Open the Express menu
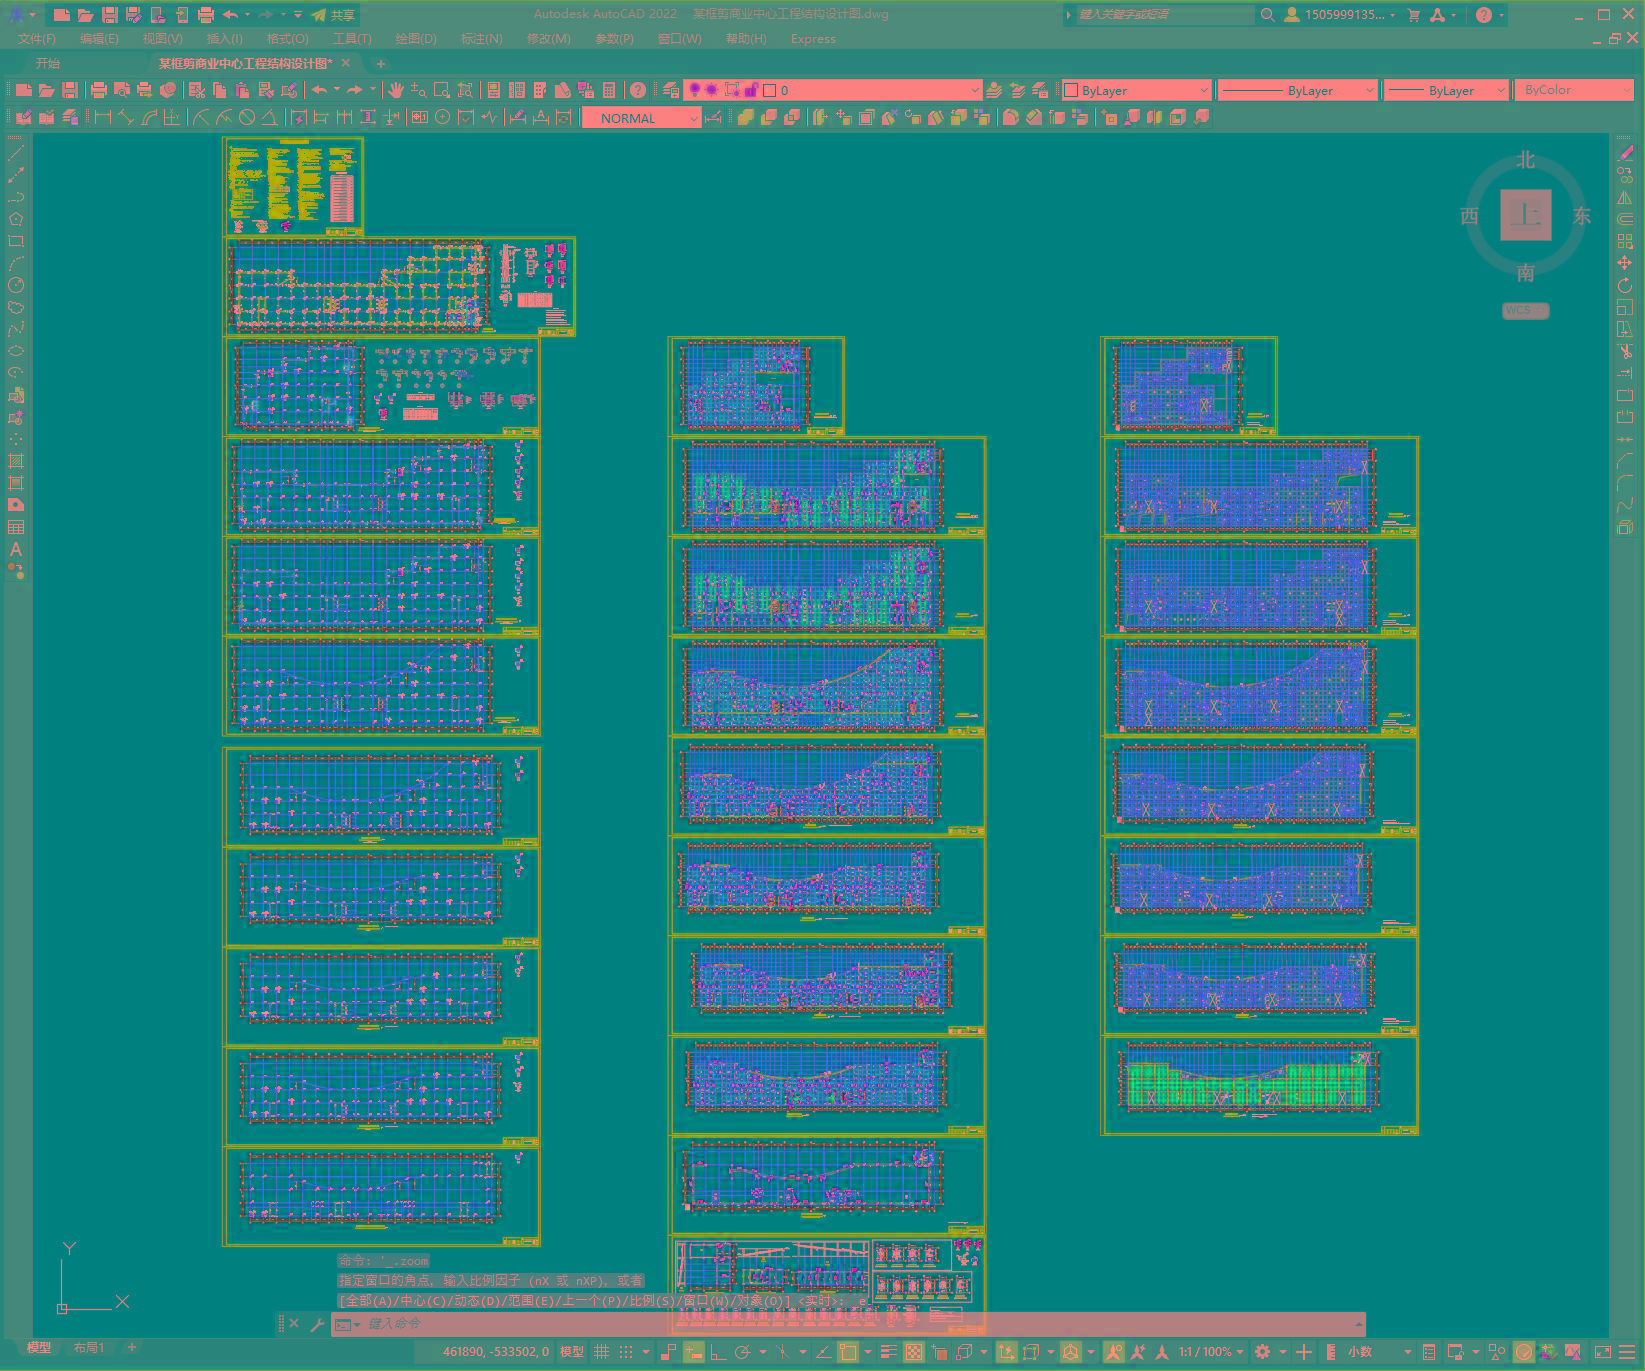Screen dimensions: 1645x1371 (813, 39)
